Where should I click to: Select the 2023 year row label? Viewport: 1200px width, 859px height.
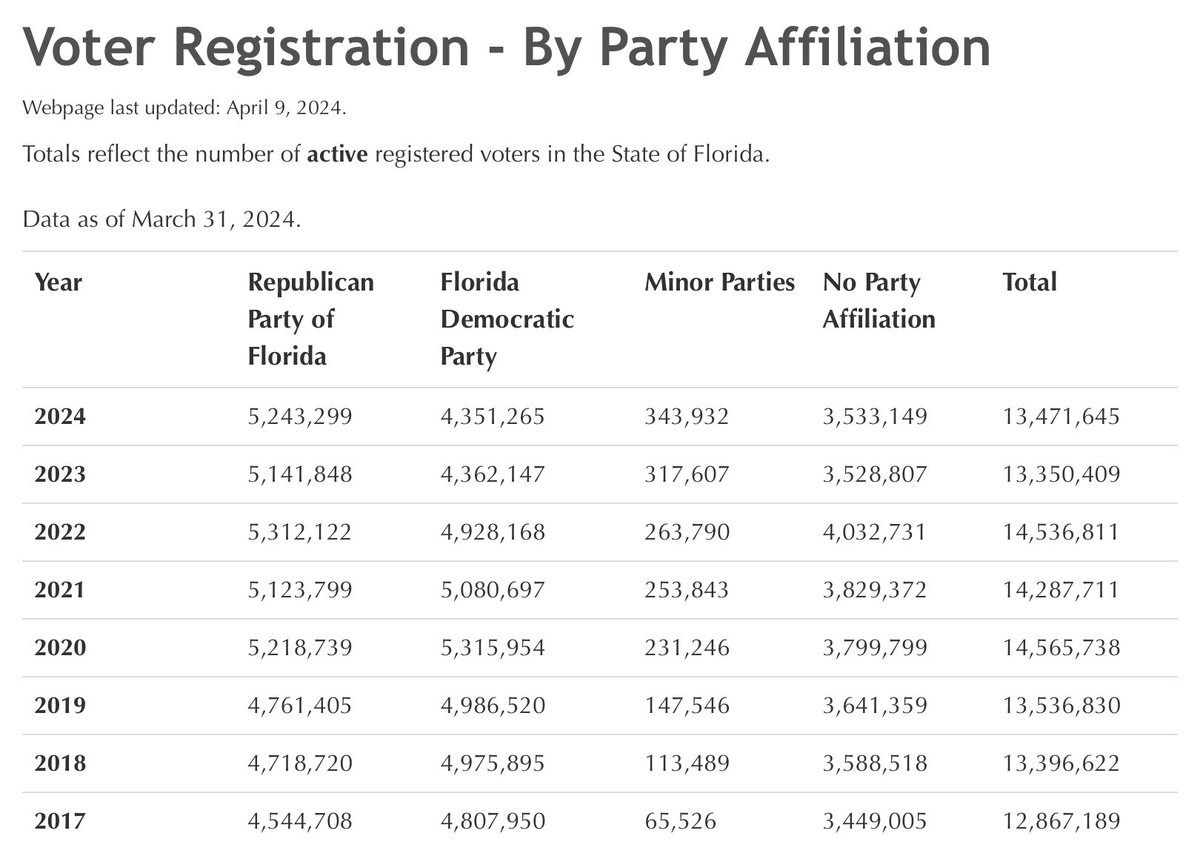point(60,475)
